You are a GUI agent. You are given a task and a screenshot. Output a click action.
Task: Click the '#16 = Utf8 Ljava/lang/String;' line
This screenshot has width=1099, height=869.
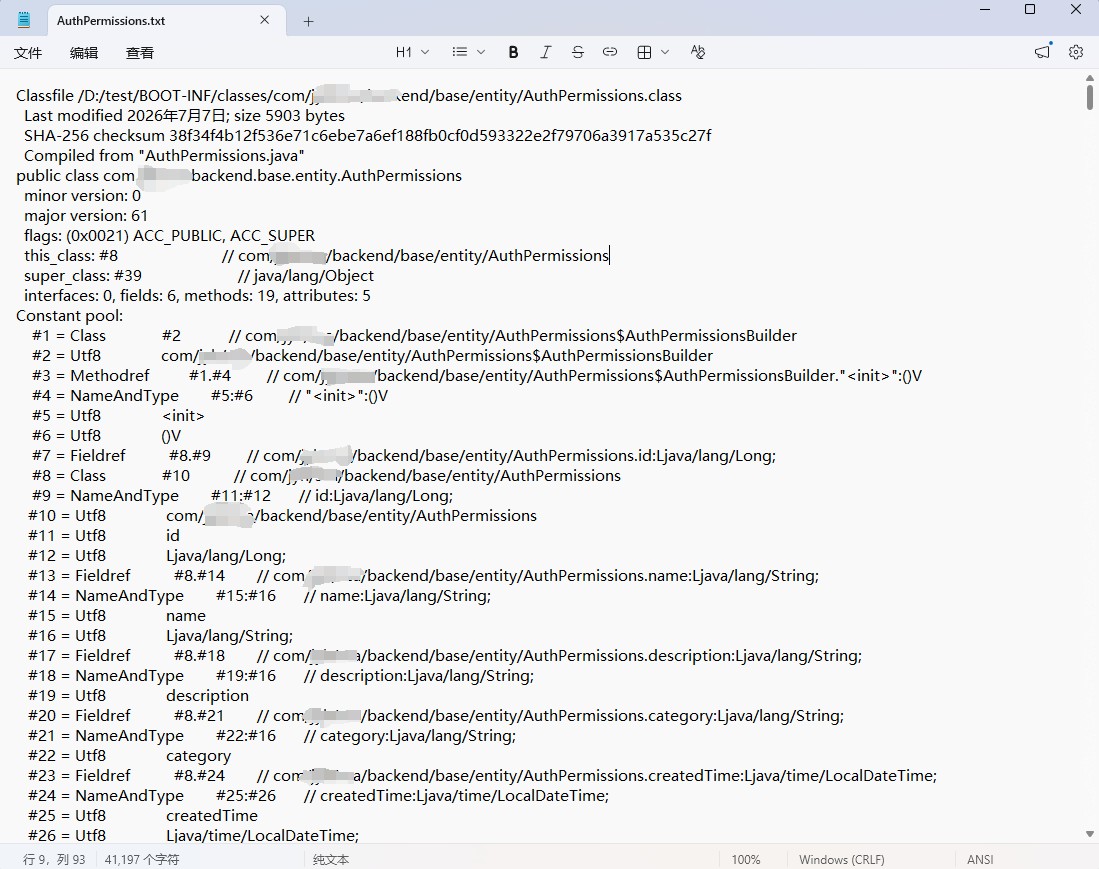tap(161, 636)
